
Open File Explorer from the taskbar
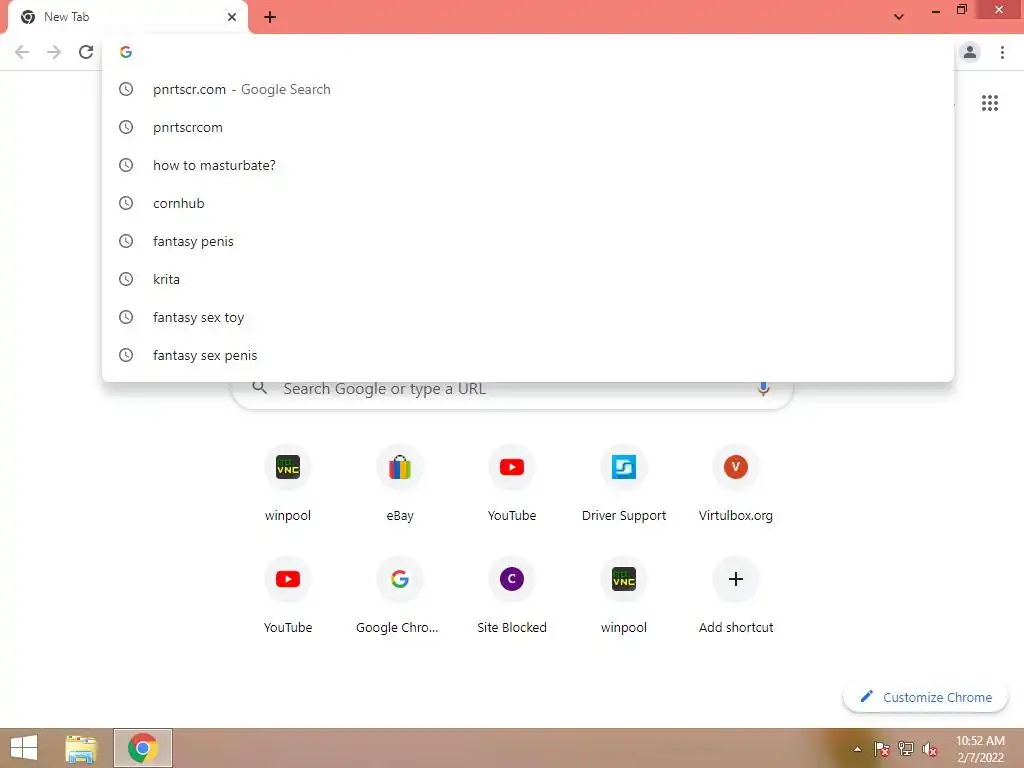pos(81,748)
